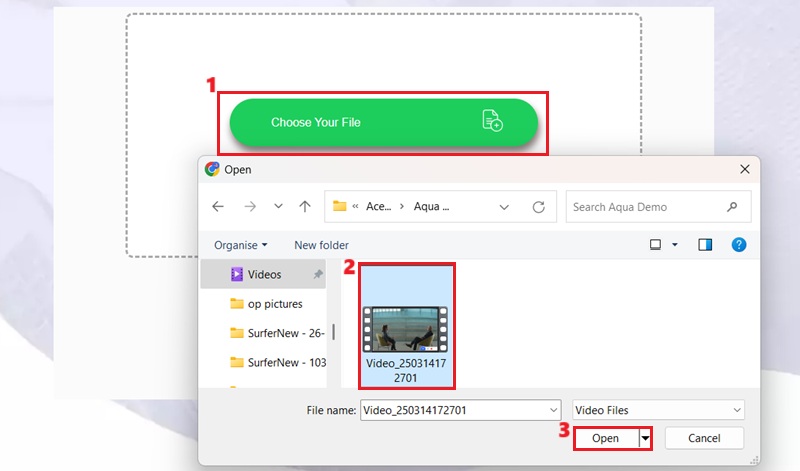Viewport: 800px width, 471px height.
Task: Open the Organise menu
Action: pos(240,245)
